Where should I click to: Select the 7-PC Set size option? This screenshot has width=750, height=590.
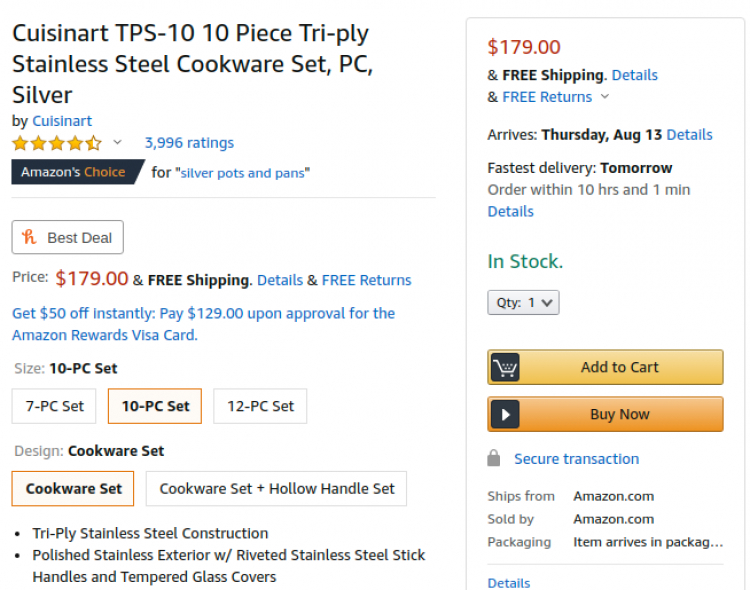pos(54,406)
